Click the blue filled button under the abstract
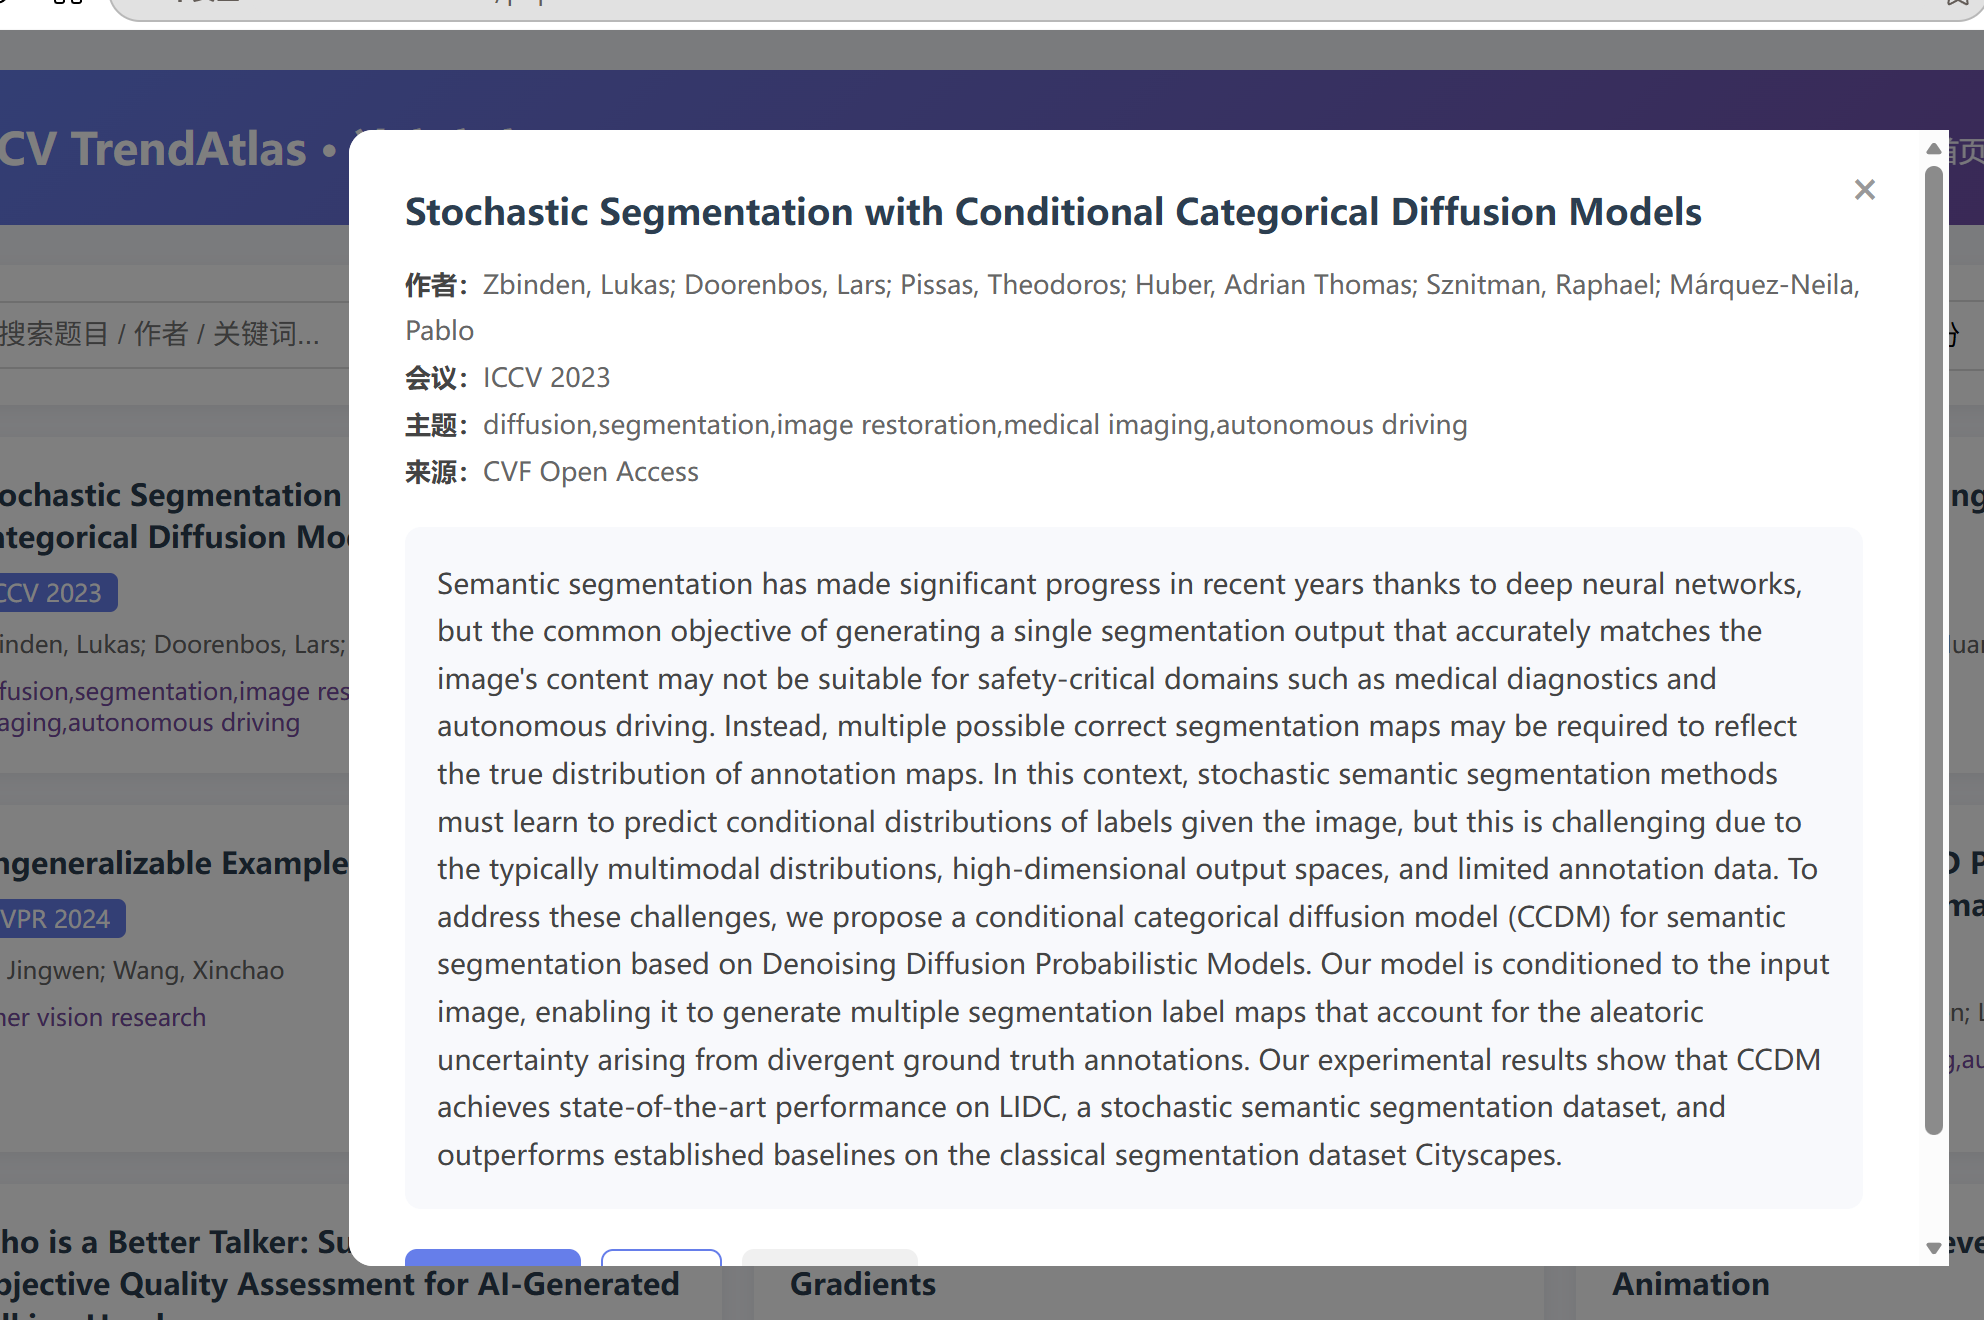Viewport: 1984px width, 1320px height. (492, 1258)
